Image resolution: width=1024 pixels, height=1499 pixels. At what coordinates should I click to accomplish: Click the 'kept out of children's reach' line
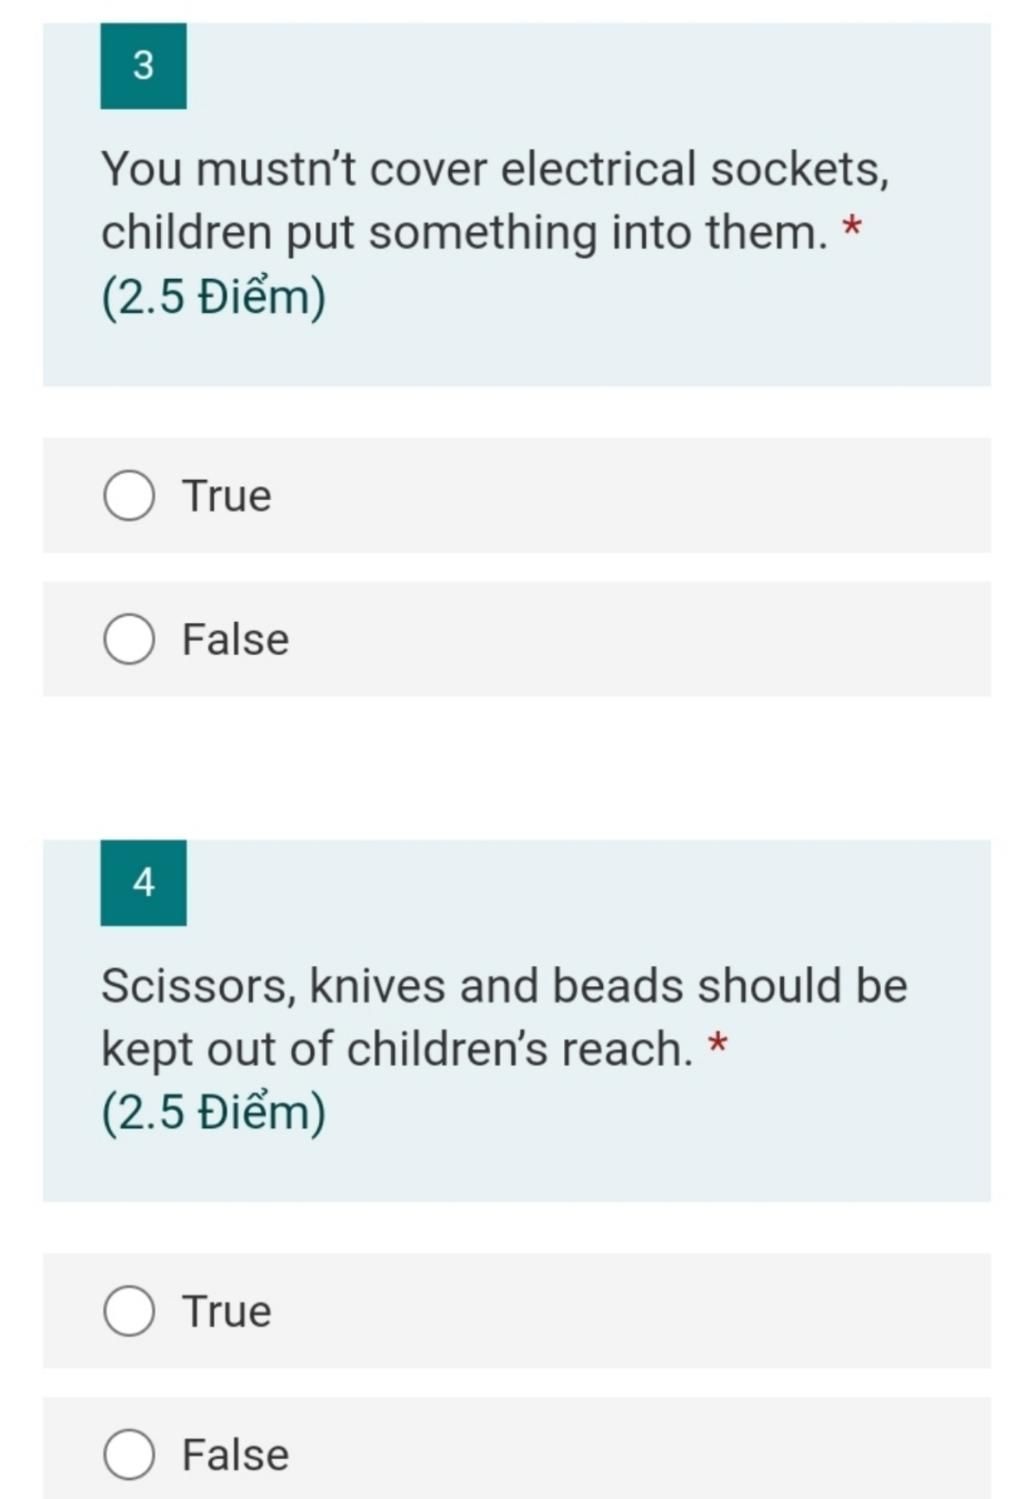(397, 1049)
